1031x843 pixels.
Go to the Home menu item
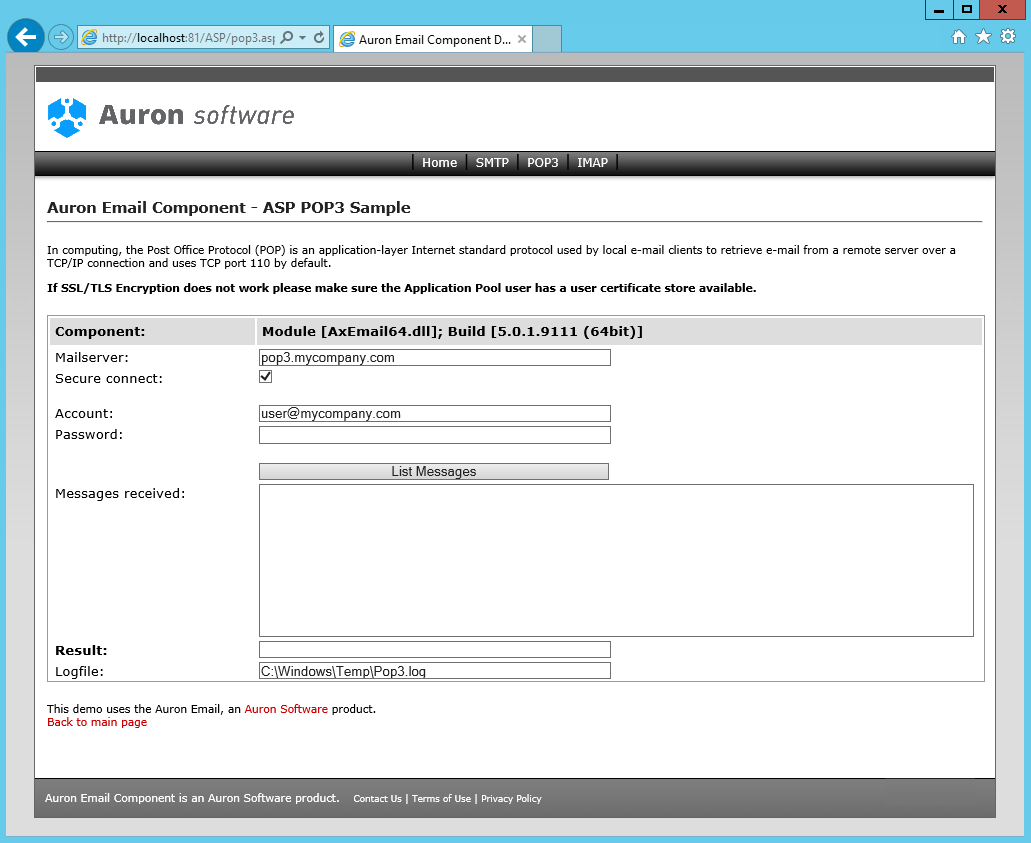tap(439, 163)
